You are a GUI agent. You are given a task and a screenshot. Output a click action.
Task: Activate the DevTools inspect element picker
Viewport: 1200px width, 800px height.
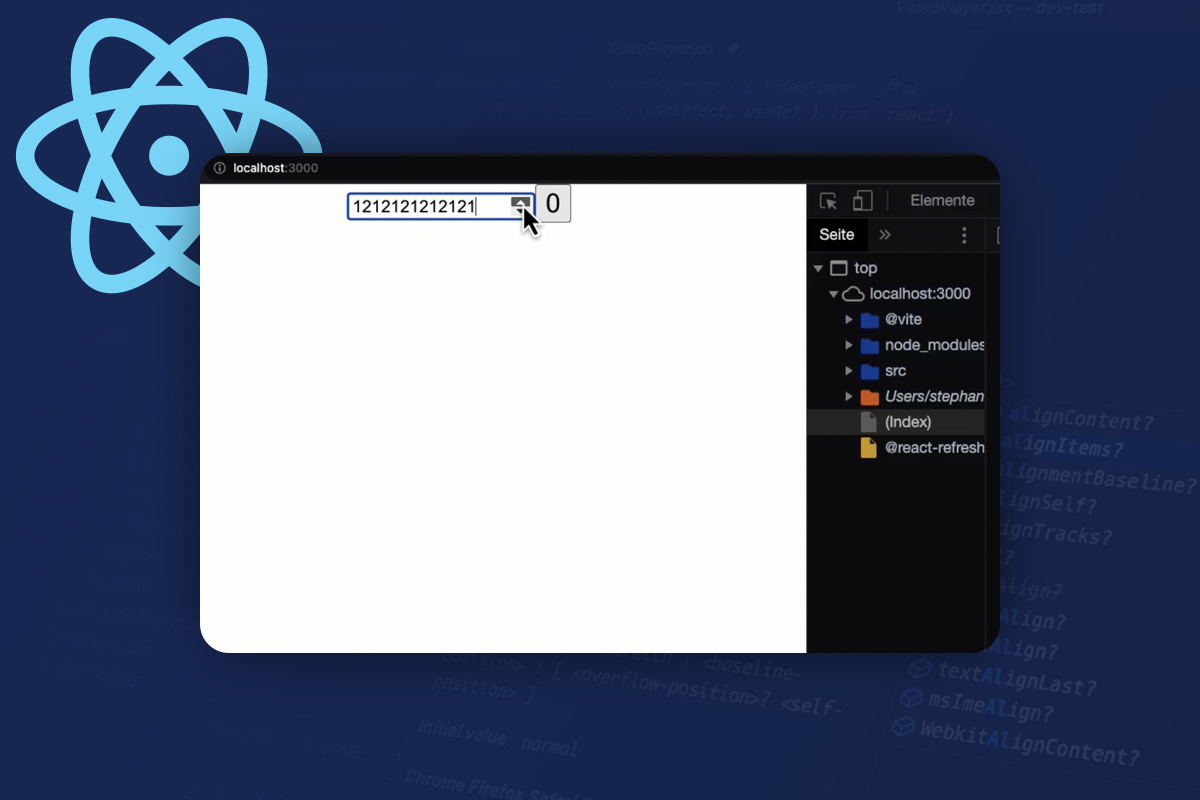[828, 201]
